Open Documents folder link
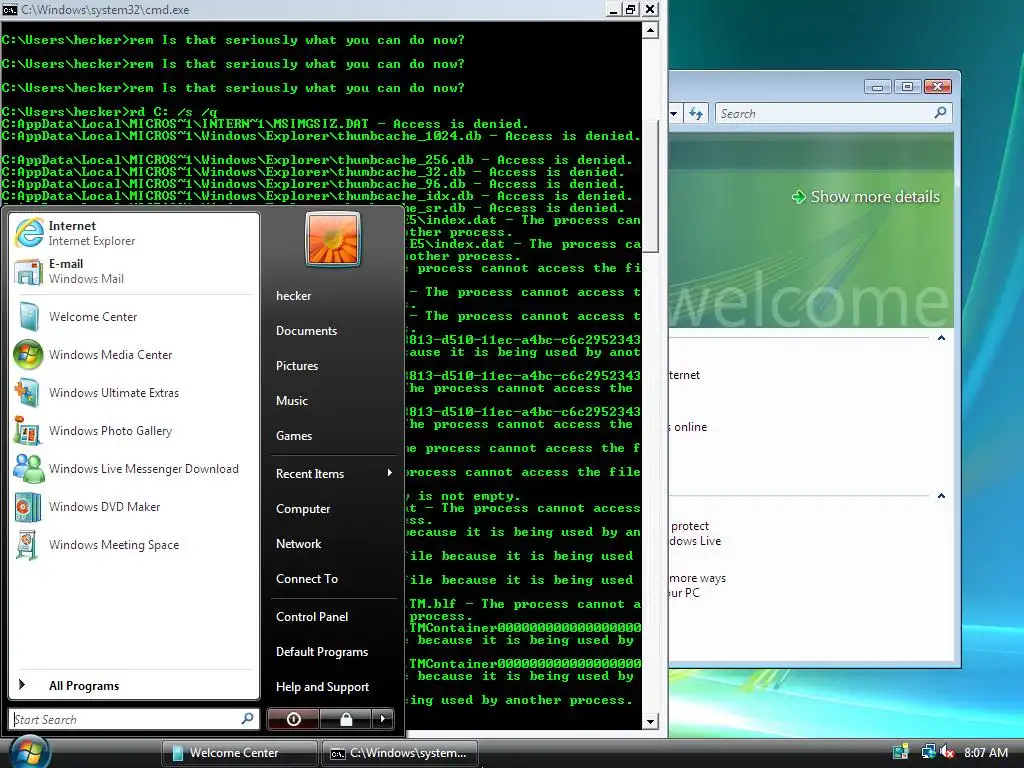Image resolution: width=1024 pixels, height=768 pixels. point(306,330)
